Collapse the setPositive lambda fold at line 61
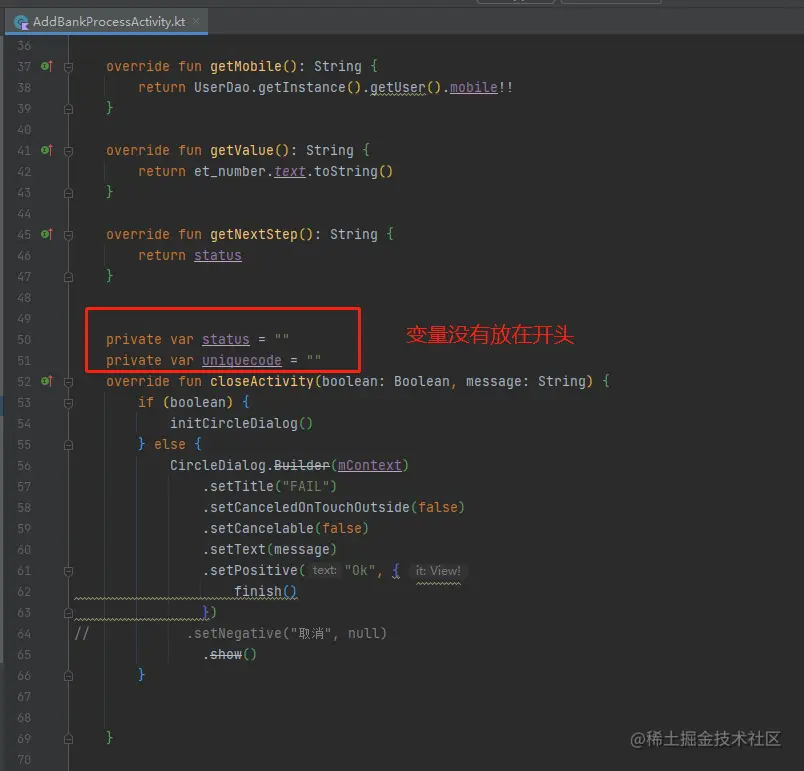804x771 pixels. pos(68,571)
